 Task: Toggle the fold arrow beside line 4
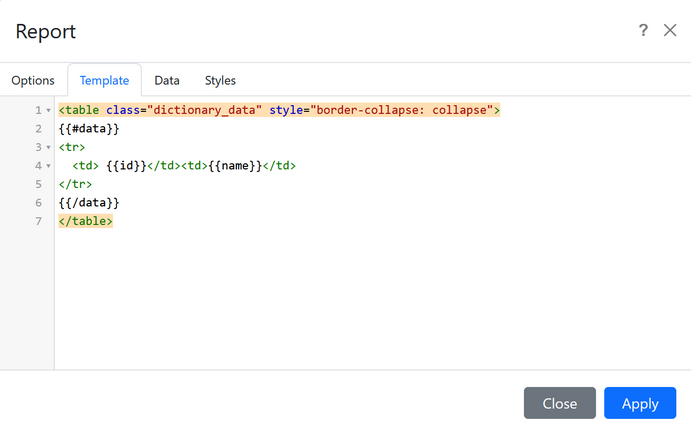[x=48, y=166]
